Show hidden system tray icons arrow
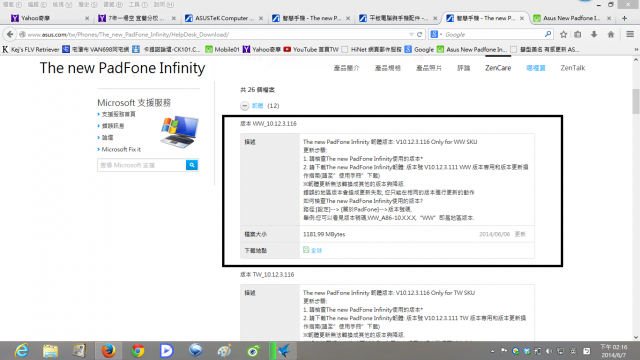Screen dimensions: 640x360 coord(492,351)
